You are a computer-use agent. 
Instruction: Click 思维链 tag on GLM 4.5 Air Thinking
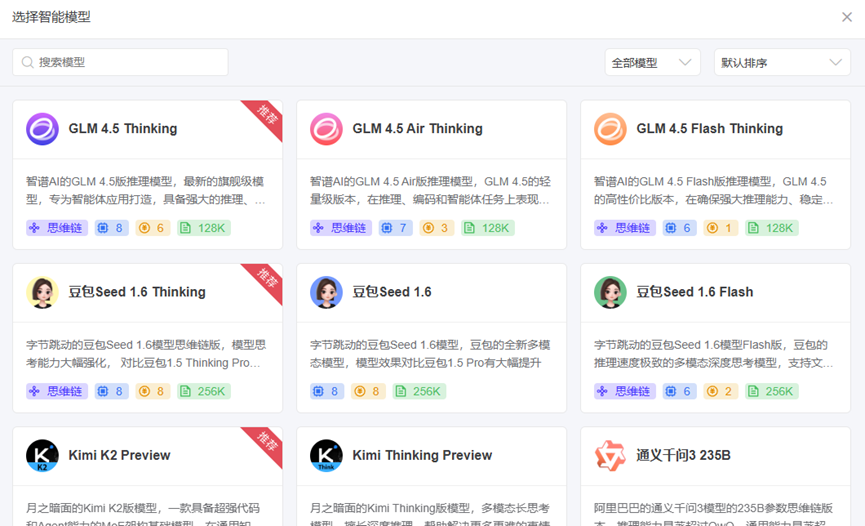click(x=341, y=228)
